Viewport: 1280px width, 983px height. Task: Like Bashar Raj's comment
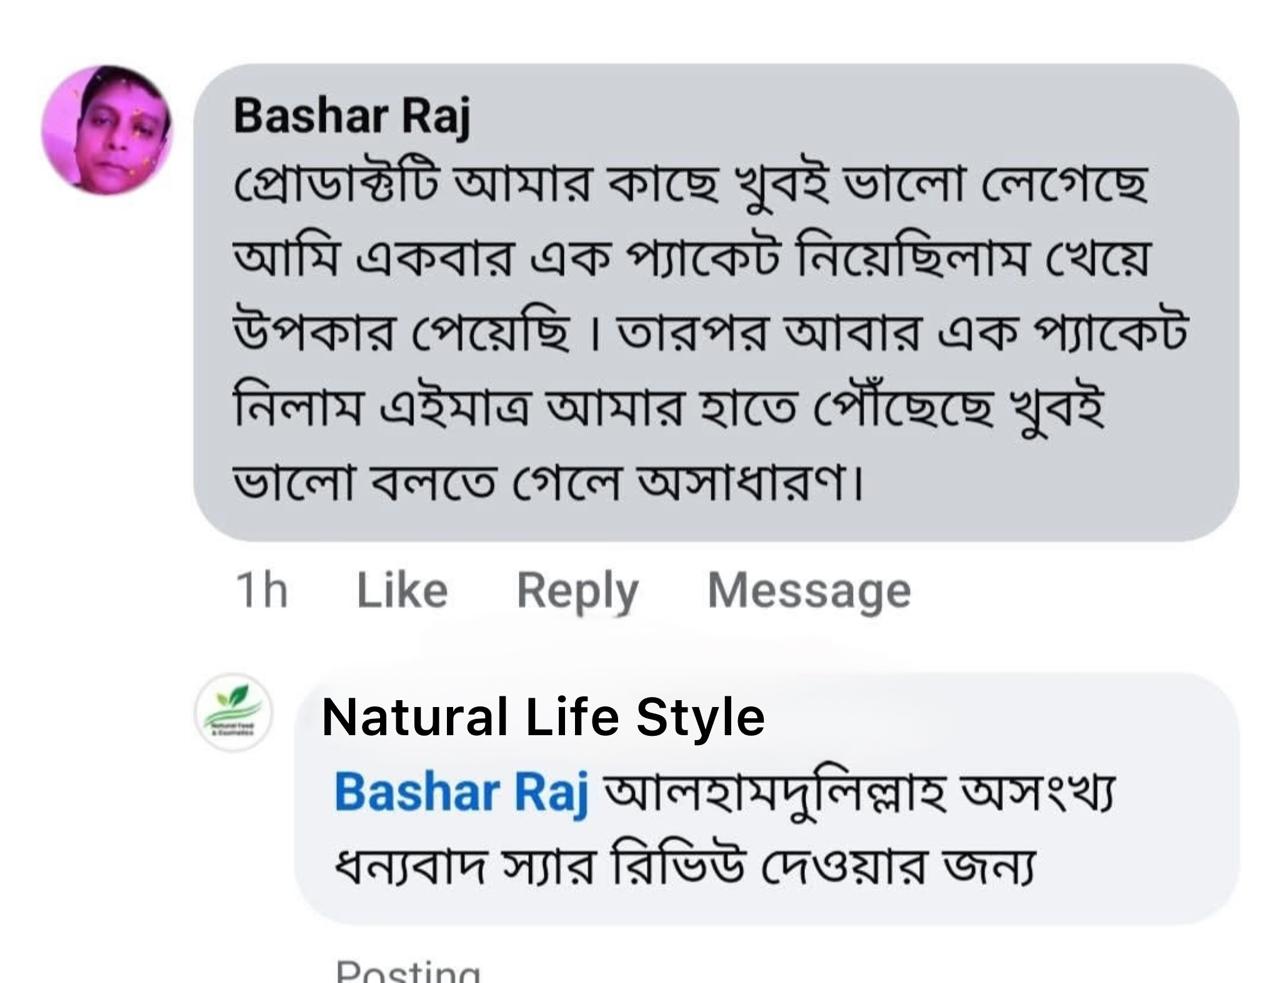click(x=402, y=590)
